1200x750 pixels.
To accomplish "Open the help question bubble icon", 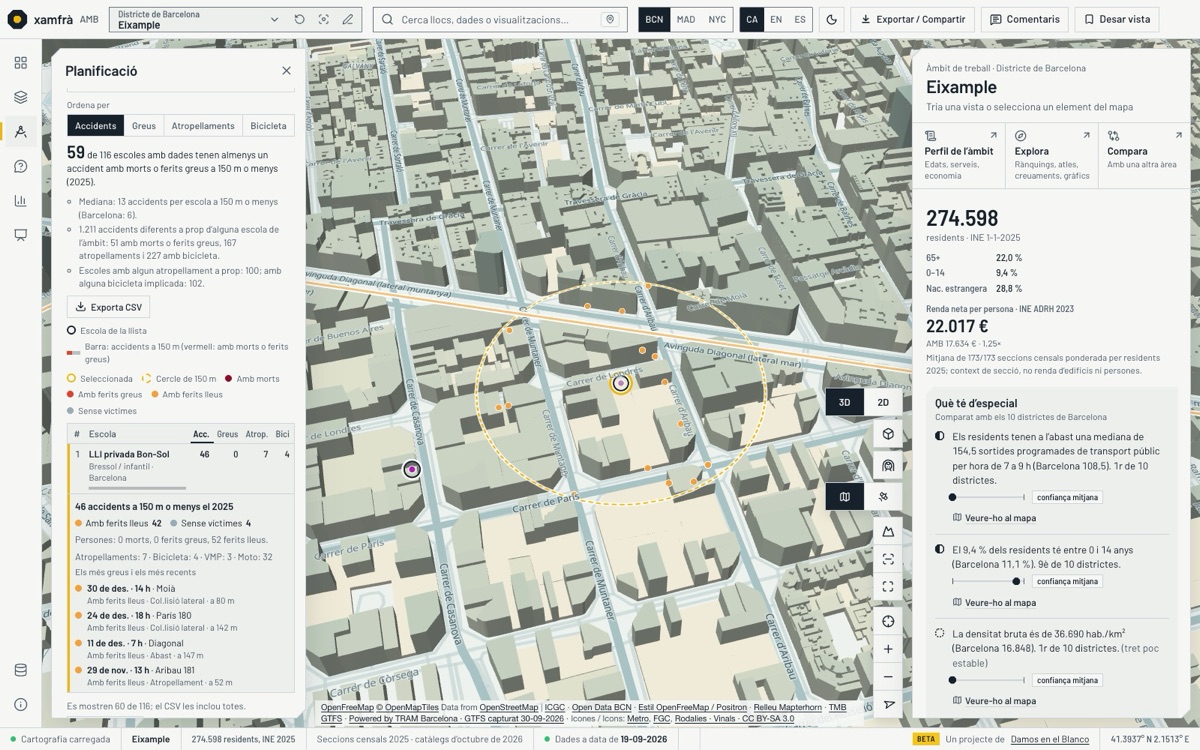I will tap(20, 166).
